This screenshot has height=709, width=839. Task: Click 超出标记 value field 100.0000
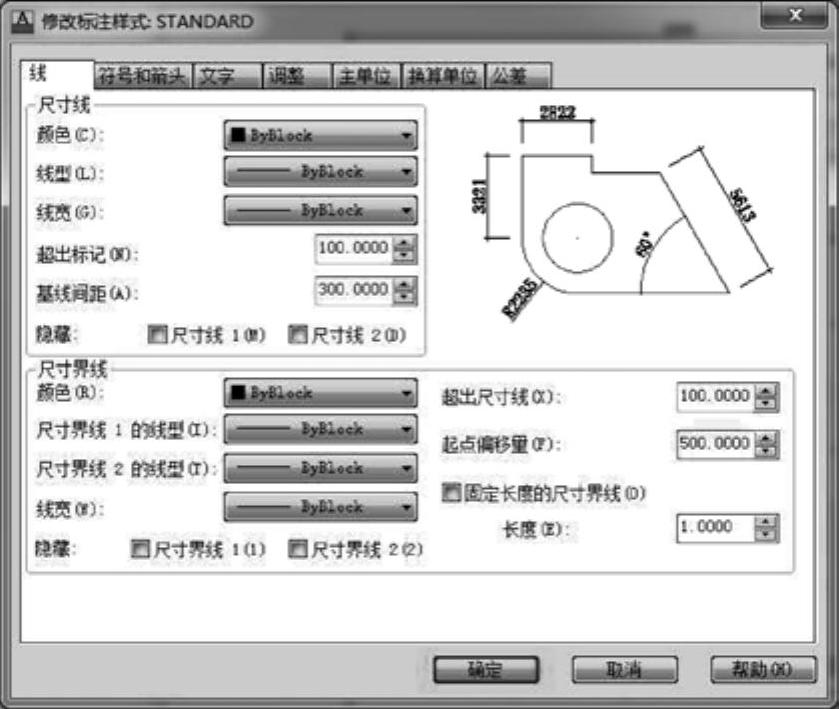[x=354, y=249]
